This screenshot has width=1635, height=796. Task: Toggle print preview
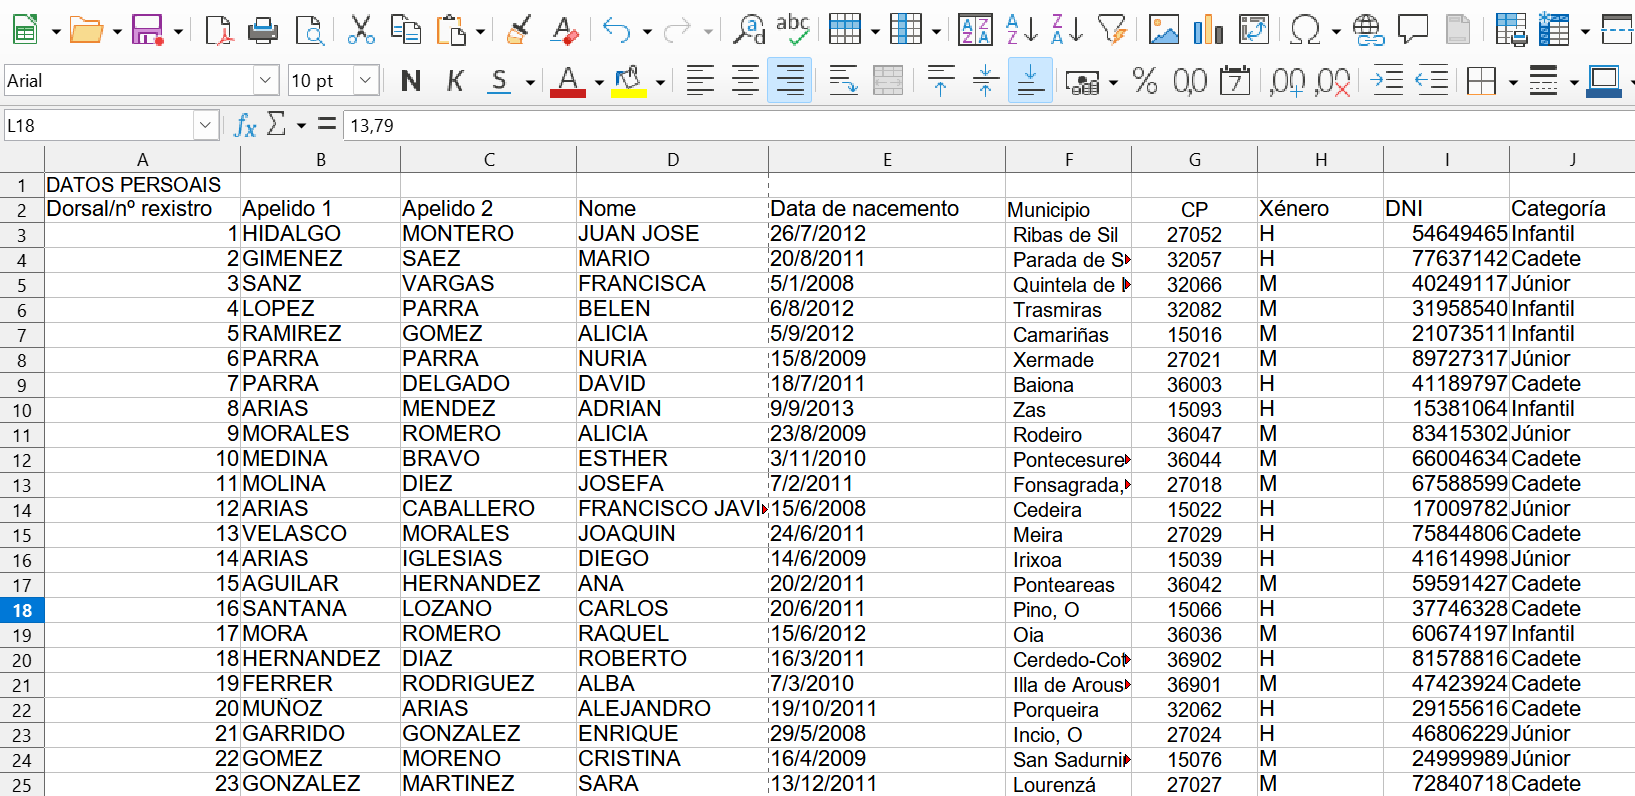pyautogui.click(x=310, y=30)
